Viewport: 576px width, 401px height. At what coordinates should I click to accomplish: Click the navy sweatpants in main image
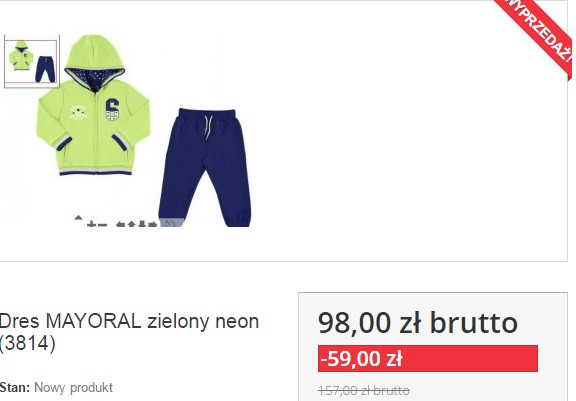[x=206, y=167]
